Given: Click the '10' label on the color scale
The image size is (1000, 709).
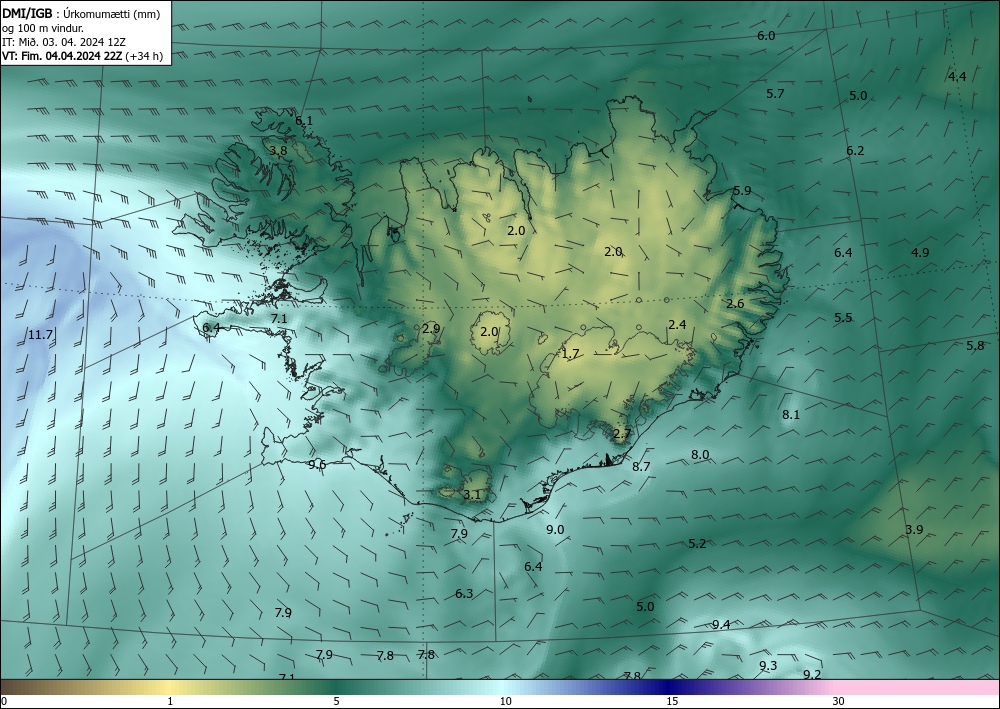Looking at the screenshot, I should point(505,701).
